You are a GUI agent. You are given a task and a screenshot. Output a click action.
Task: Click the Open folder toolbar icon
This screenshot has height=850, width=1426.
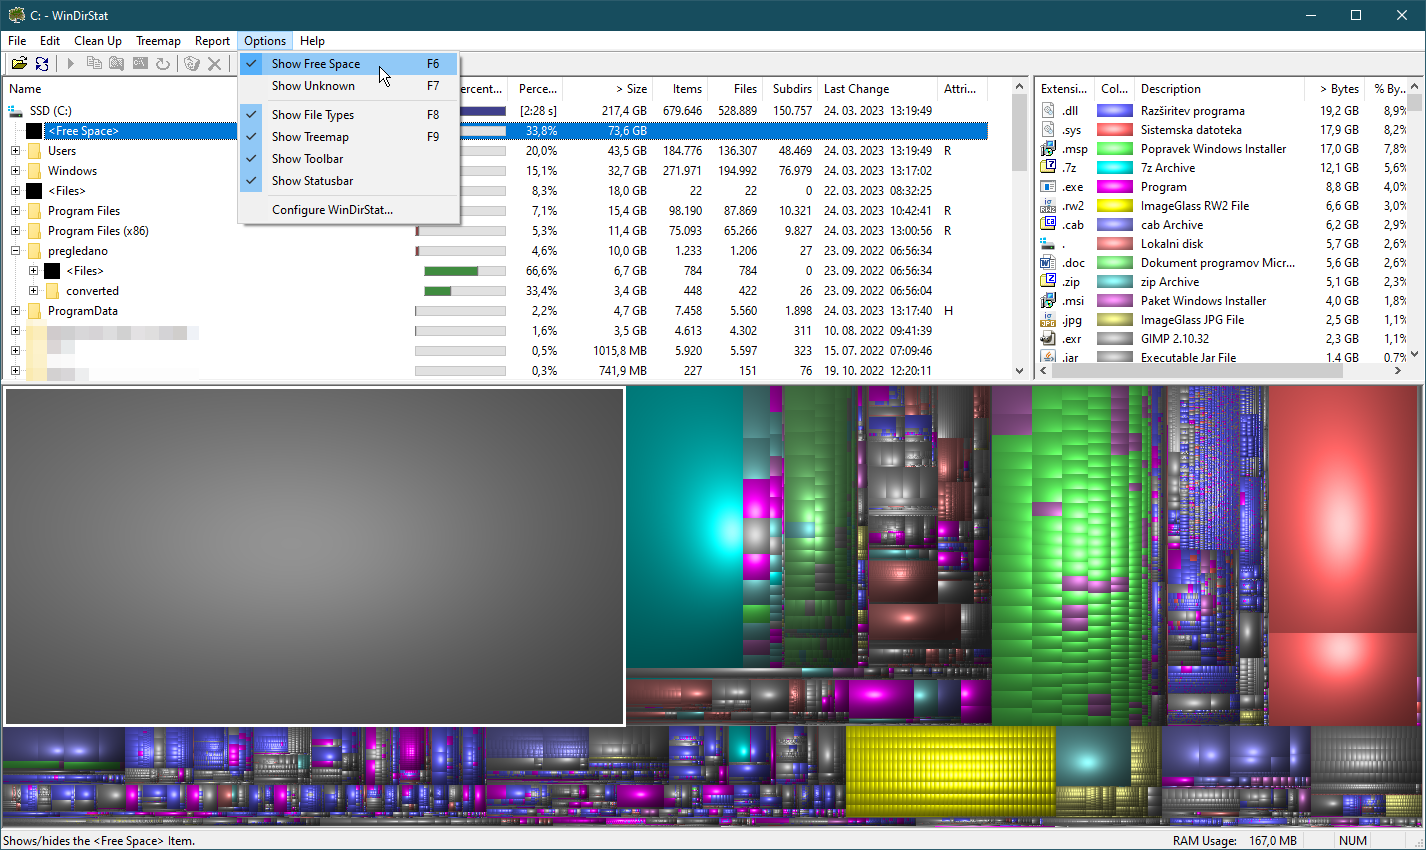19,64
